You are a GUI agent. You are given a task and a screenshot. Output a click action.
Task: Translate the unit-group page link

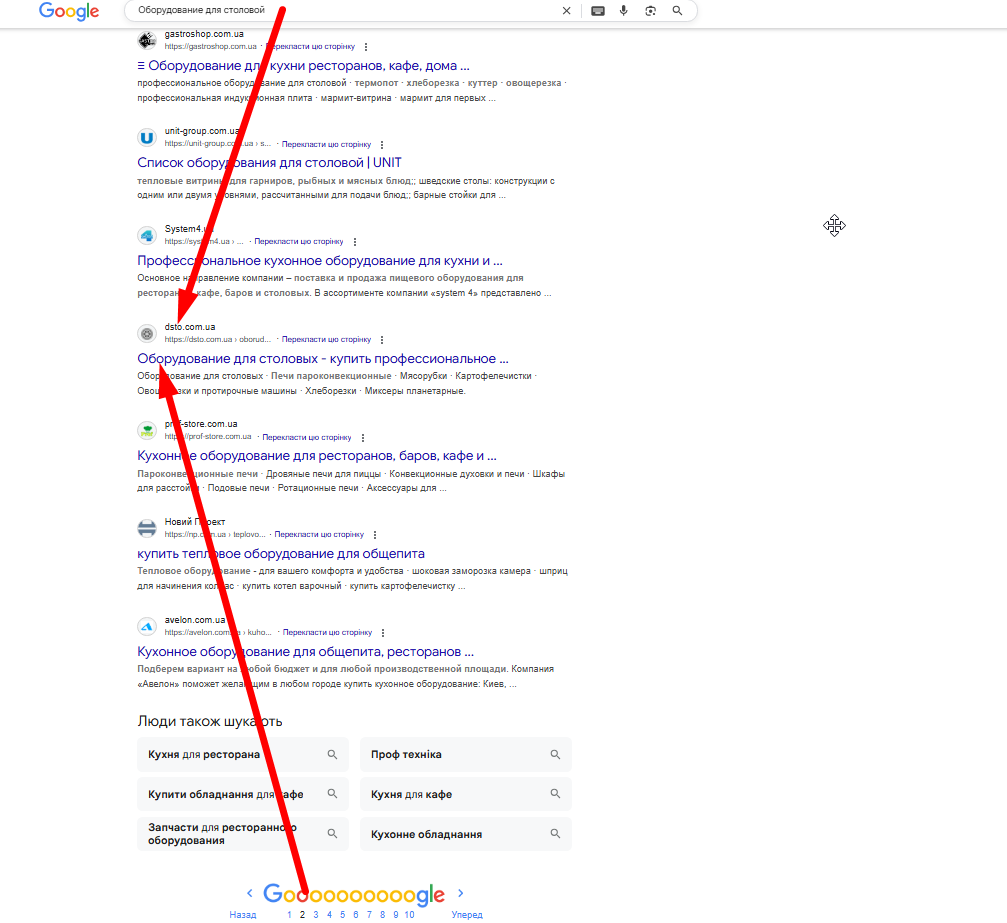[326, 145]
